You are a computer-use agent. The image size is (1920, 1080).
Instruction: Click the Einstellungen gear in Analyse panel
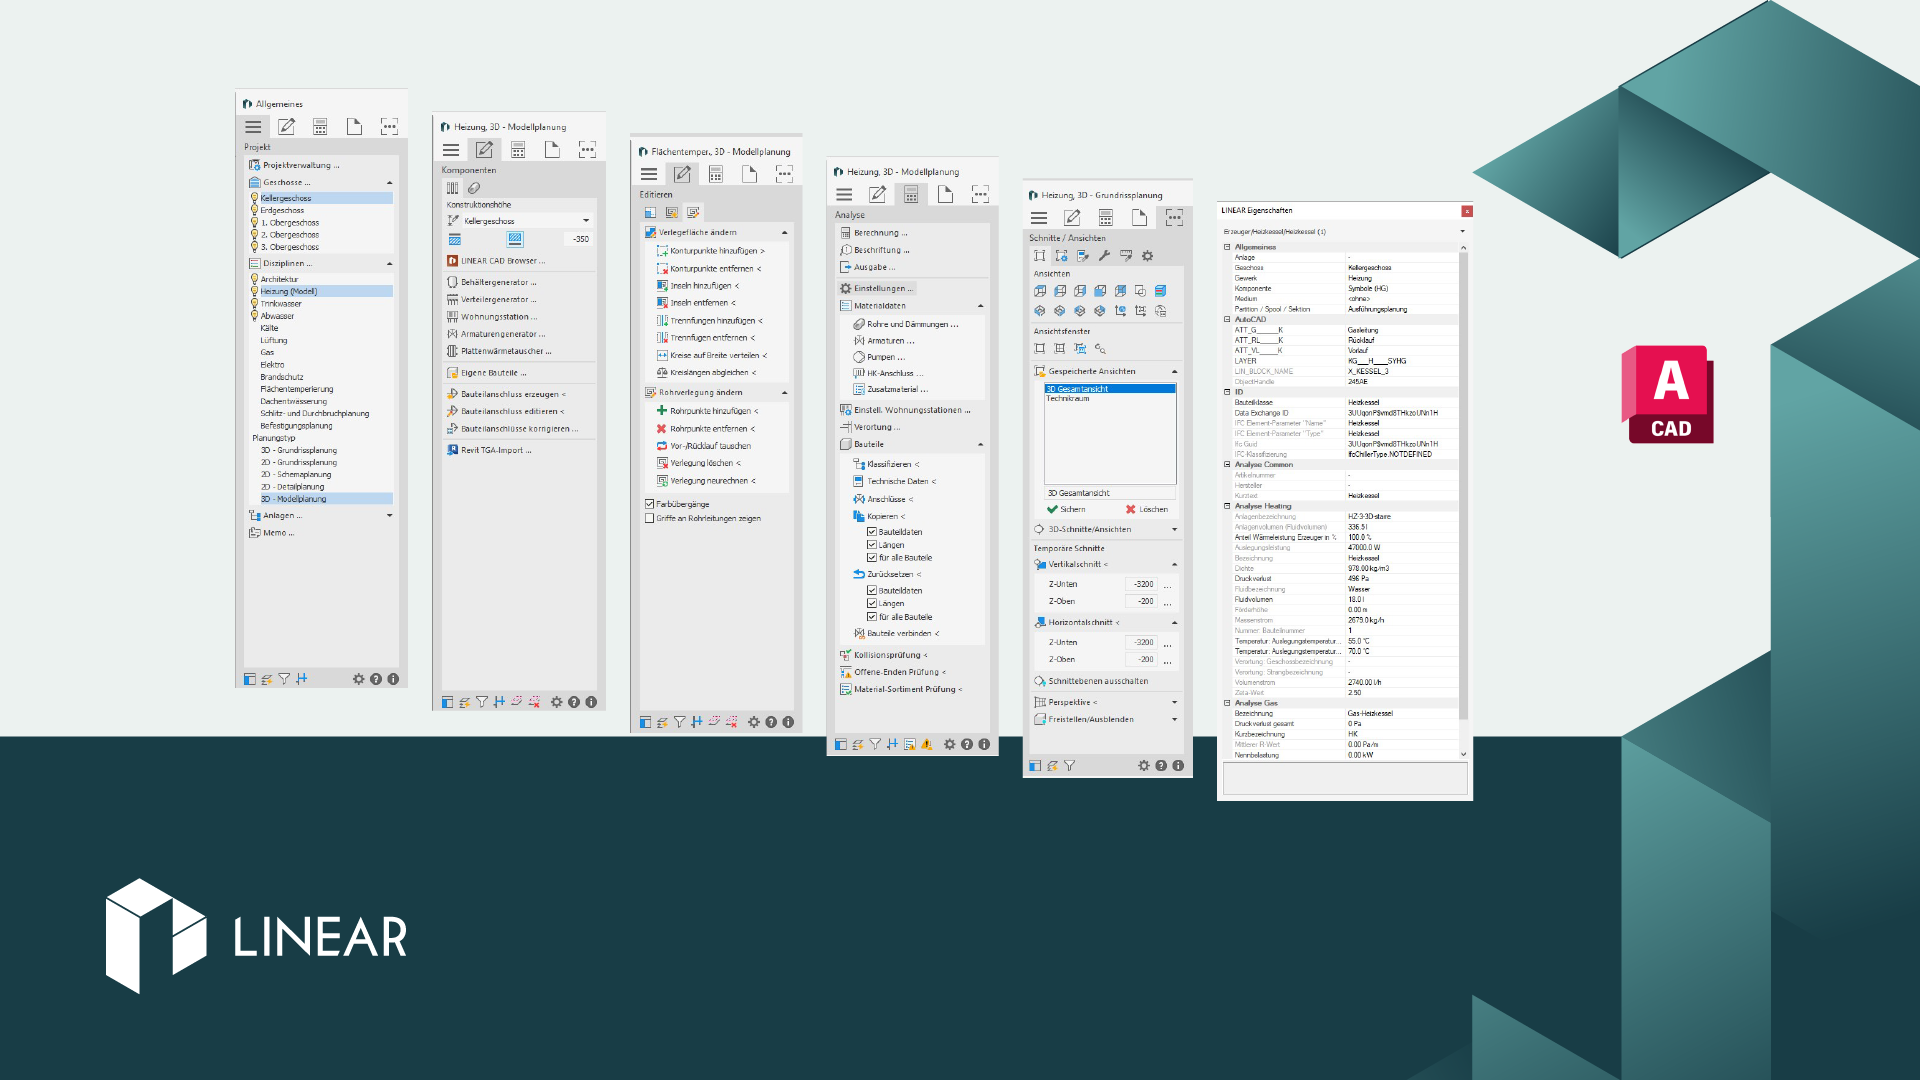click(x=845, y=288)
